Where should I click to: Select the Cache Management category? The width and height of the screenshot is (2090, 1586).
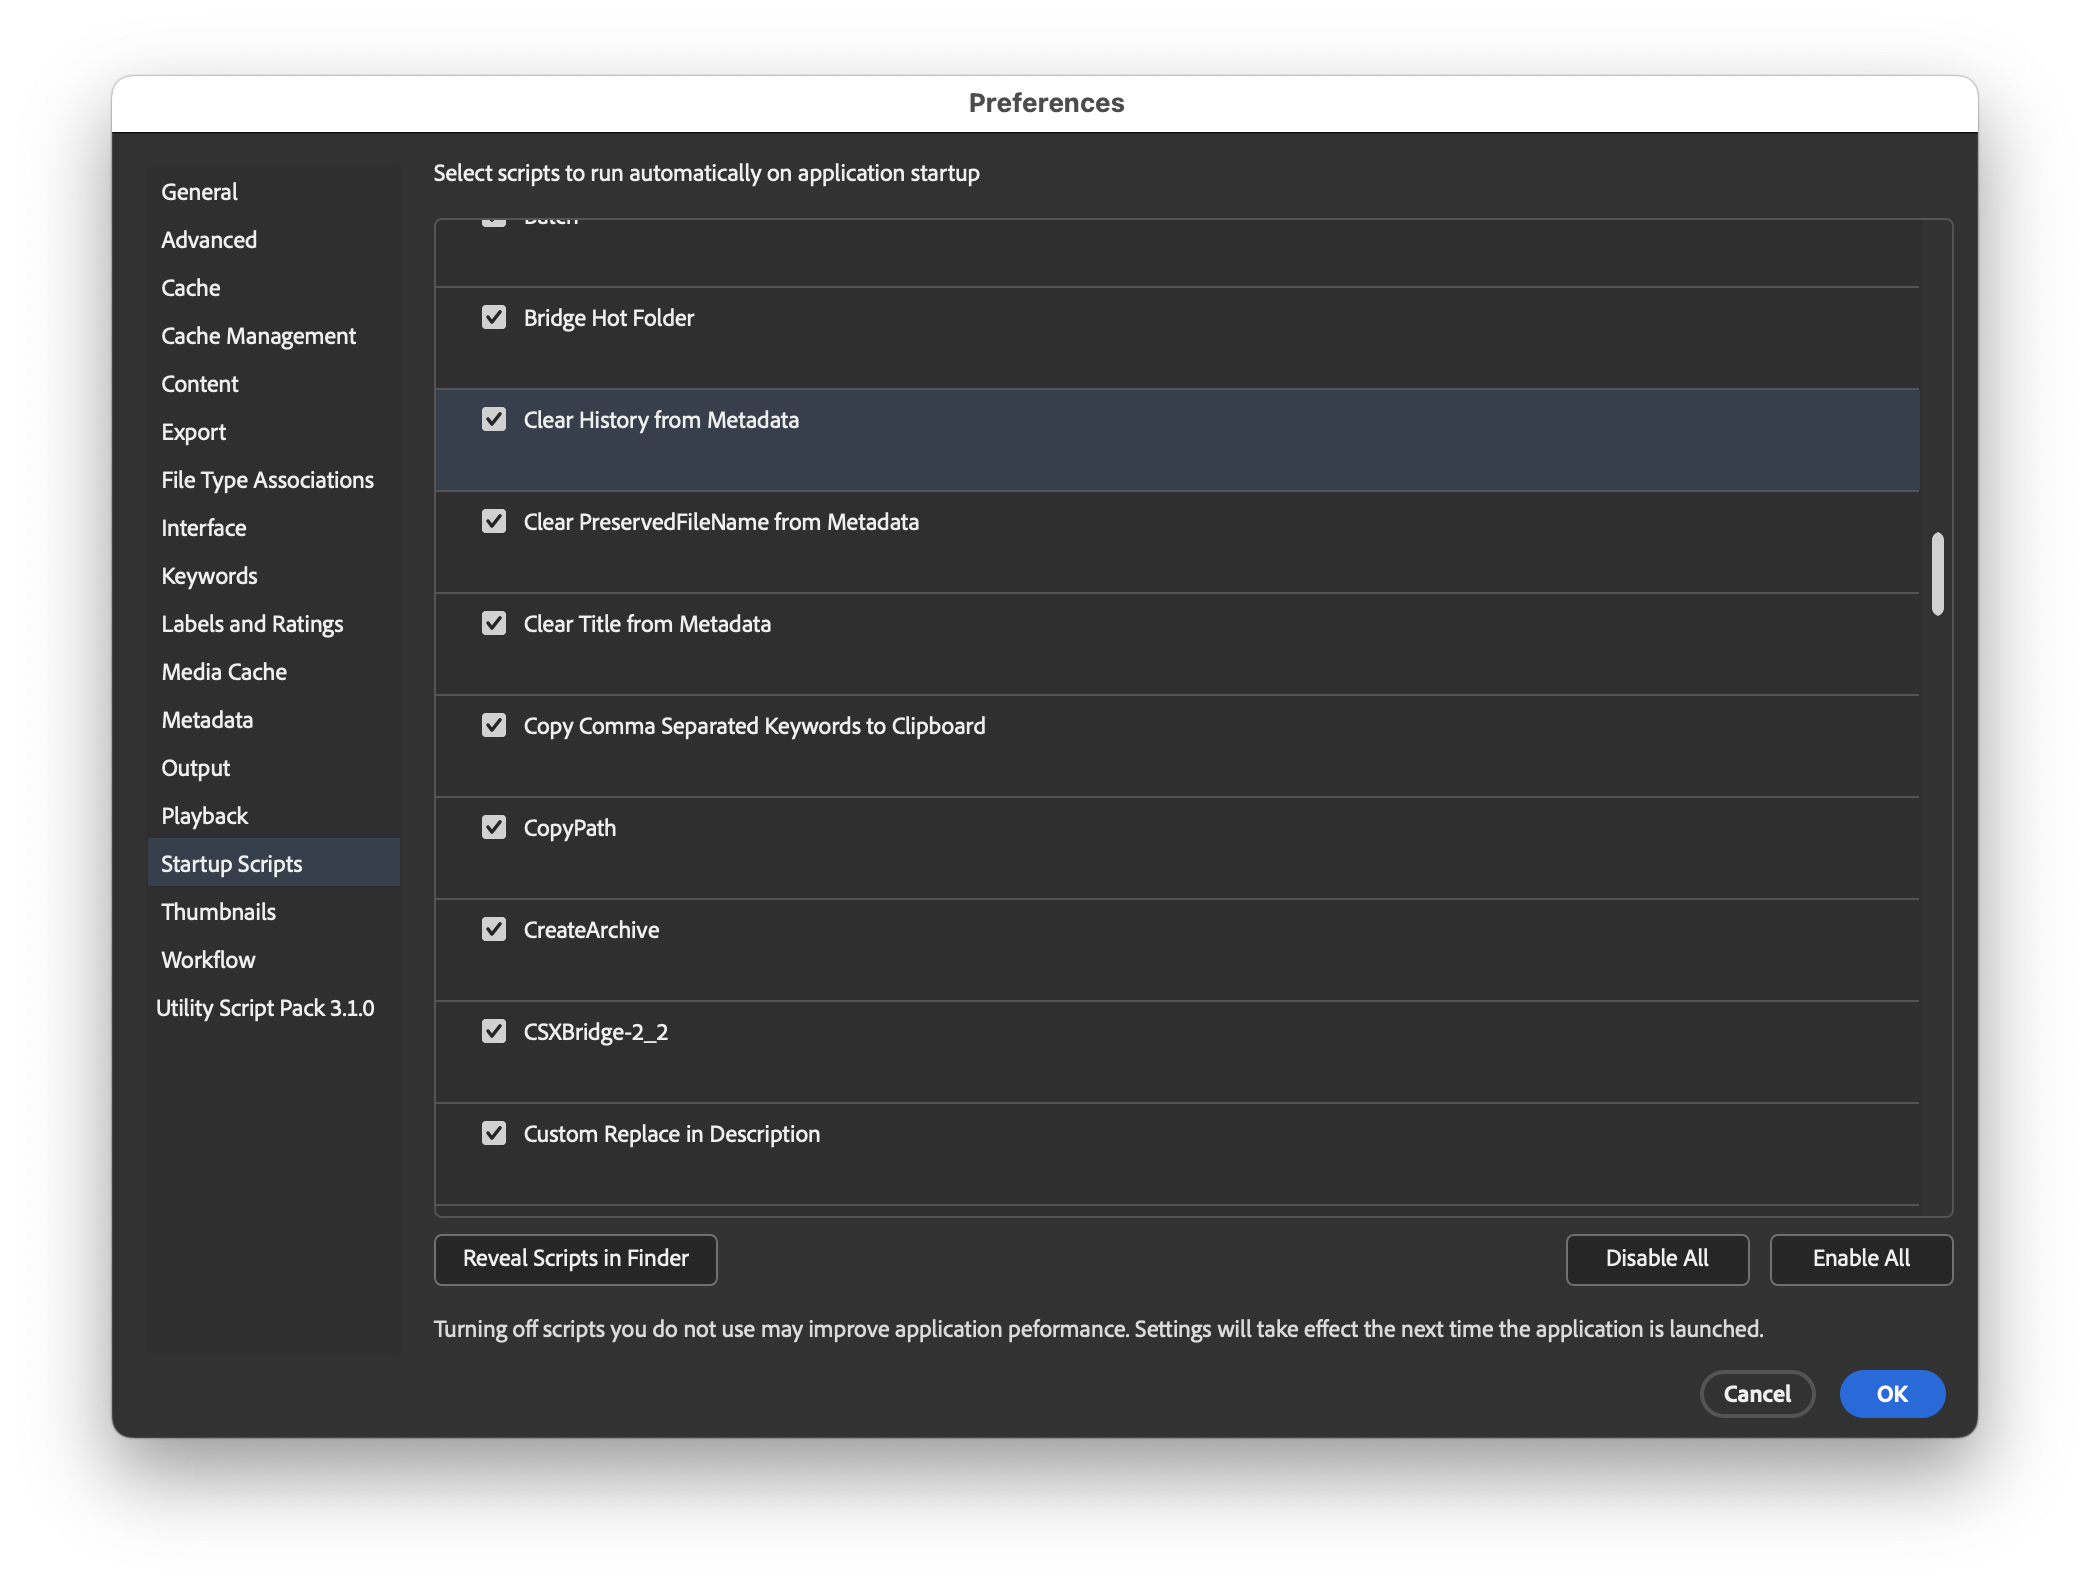tap(258, 335)
